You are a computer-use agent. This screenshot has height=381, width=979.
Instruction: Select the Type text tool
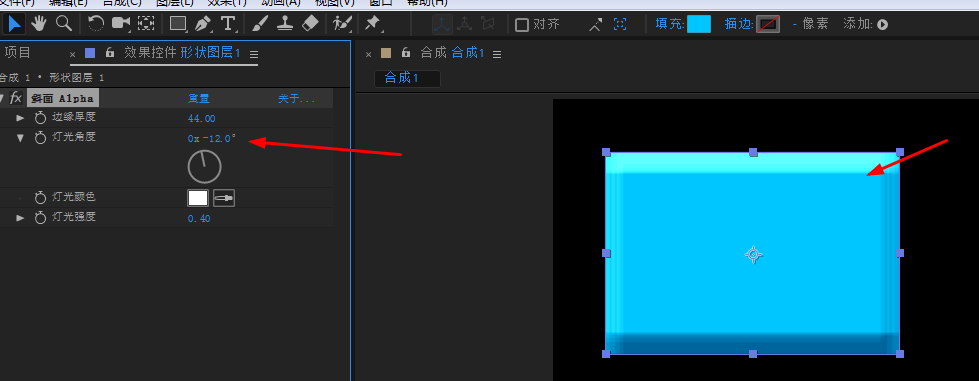(229, 24)
